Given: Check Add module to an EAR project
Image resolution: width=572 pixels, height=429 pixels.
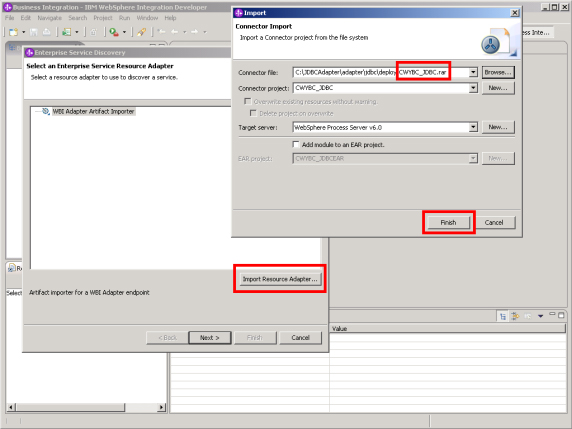Looking at the screenshot, I should pyautogui.click(x=296, y=144).
